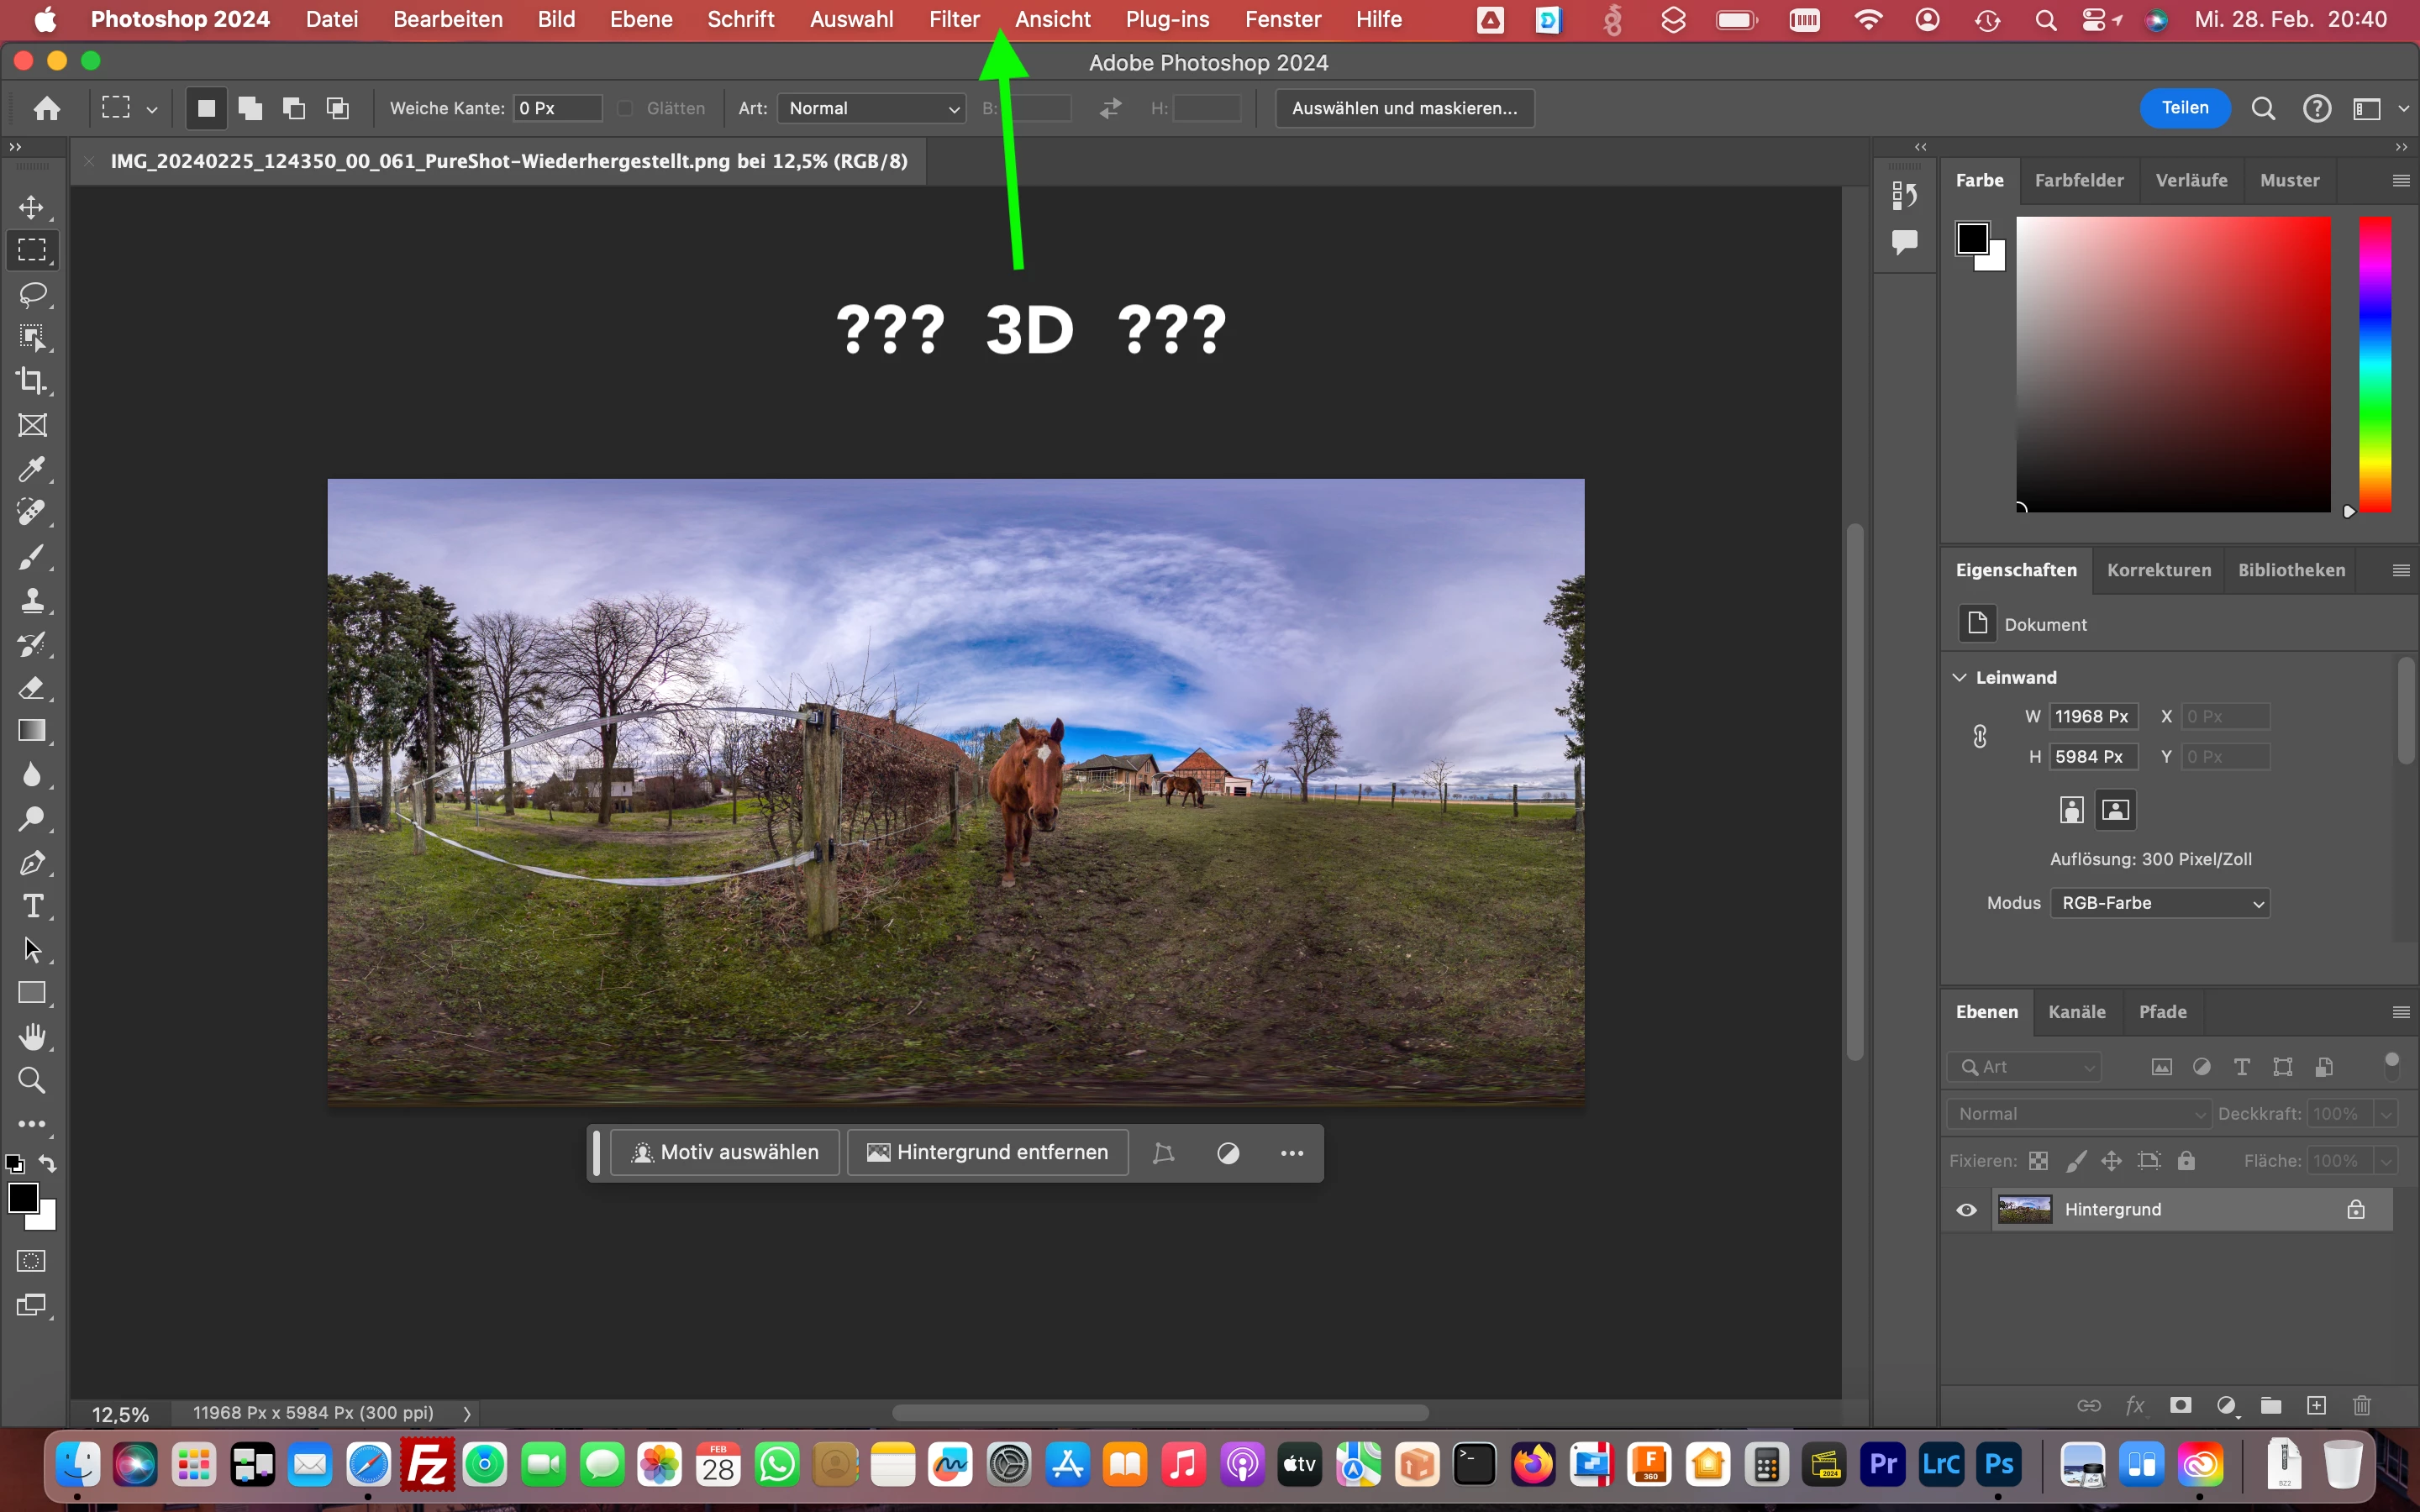
Task: Open the Art dropdown set to Normal
Action: click(x=871, y=108)
